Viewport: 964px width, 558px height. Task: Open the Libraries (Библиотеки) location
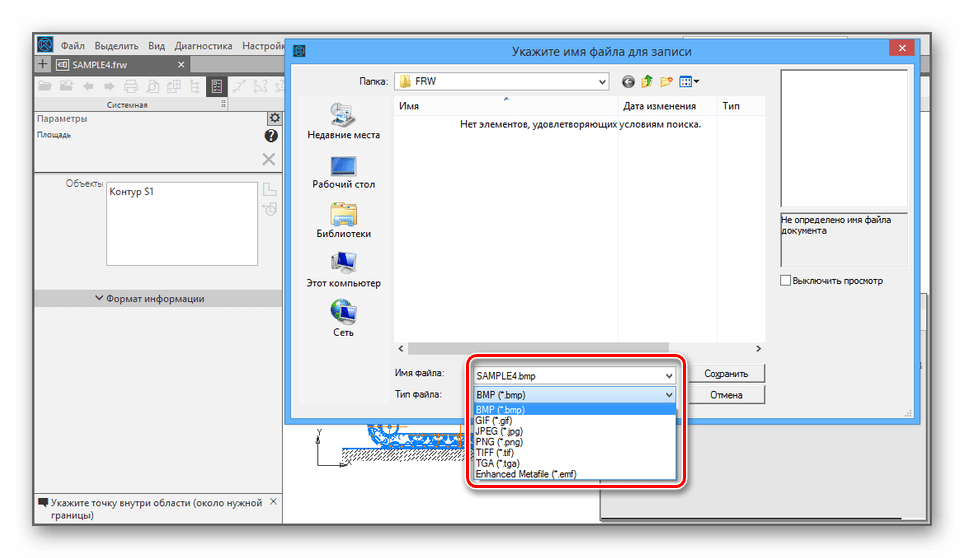tap(343, 216)
